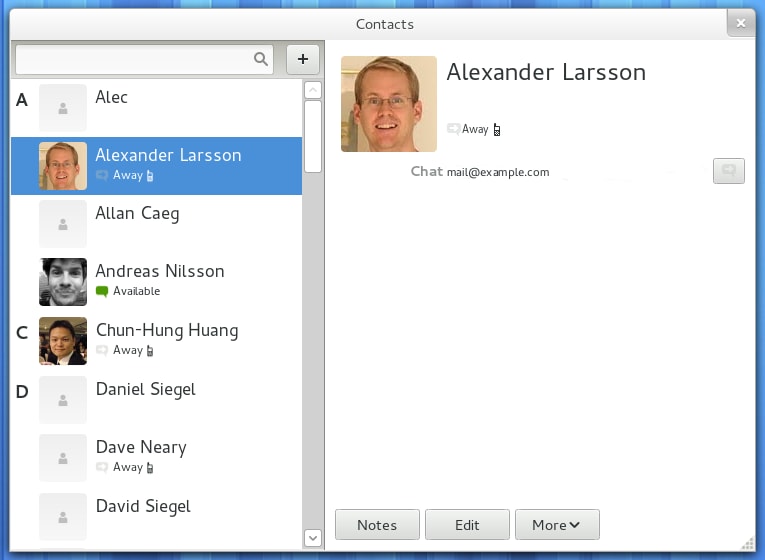Click the contact list's down arrow
765x560 pixels.
(313, 538)
